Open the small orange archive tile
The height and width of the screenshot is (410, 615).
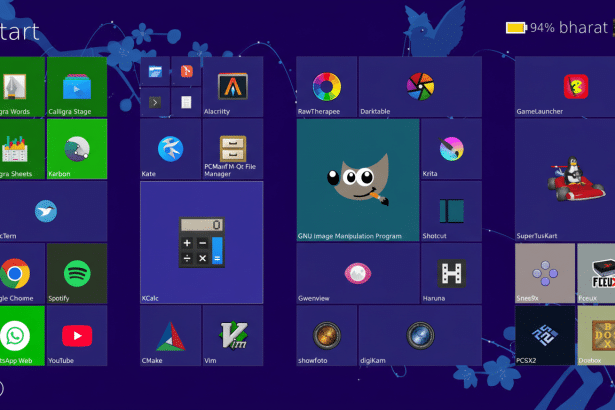tap(186, 71)
